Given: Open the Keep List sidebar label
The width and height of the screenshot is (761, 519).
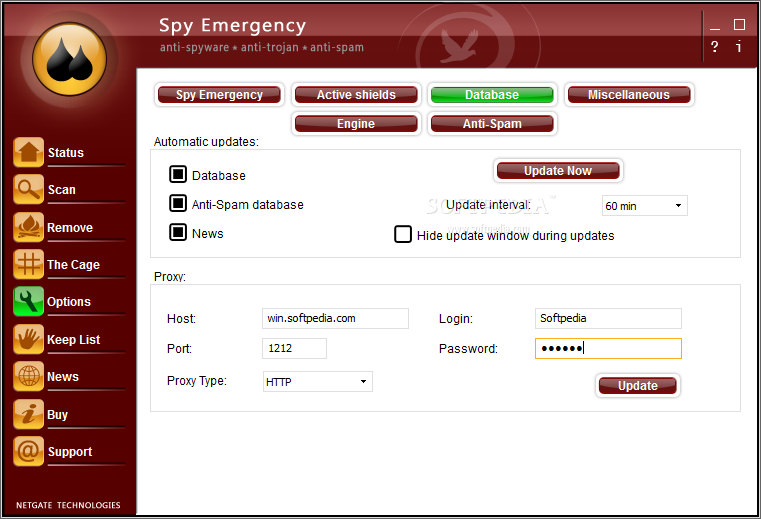Looking at the screenshot, I should click(73, 339).
